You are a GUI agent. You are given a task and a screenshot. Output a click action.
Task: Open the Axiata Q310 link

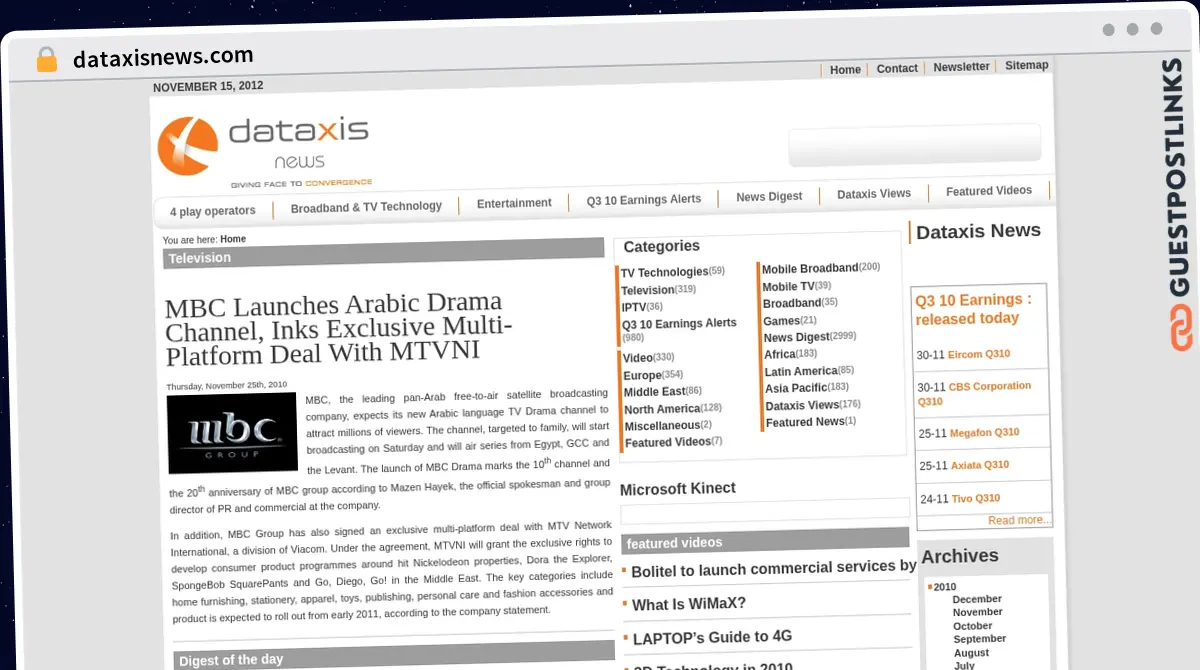click(979, 465)
